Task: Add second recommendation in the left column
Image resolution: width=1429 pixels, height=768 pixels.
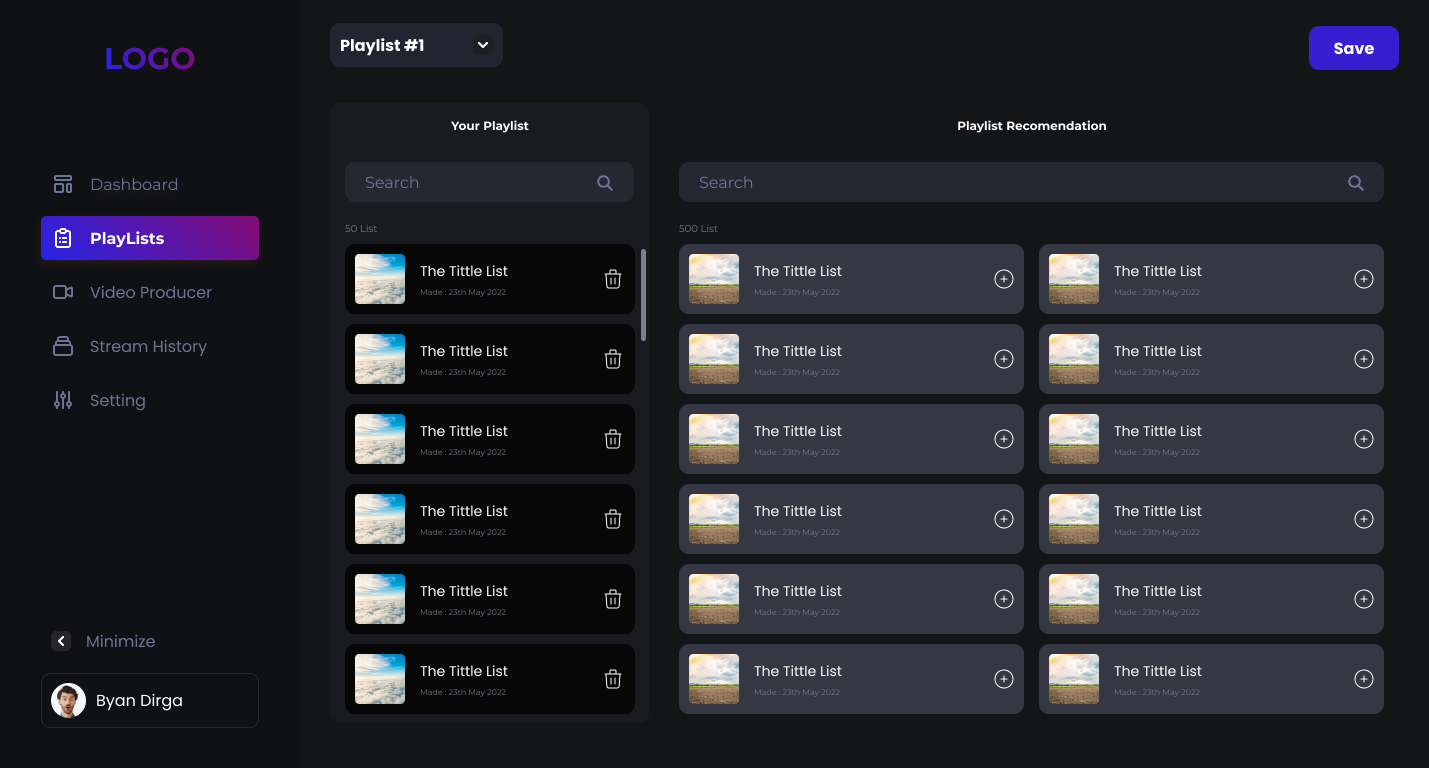Action: tap(1004, 359)
